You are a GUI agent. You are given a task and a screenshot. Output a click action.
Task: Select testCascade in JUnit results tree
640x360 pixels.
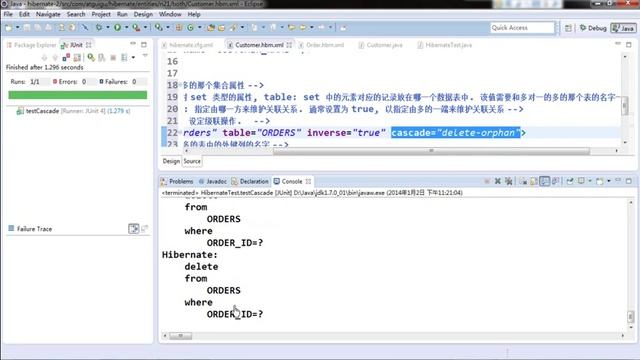[73, 111]
